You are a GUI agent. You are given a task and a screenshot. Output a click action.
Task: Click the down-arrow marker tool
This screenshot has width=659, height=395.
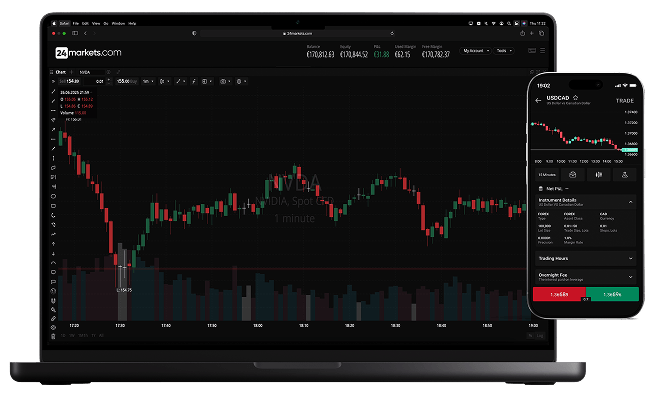point(53,253)
